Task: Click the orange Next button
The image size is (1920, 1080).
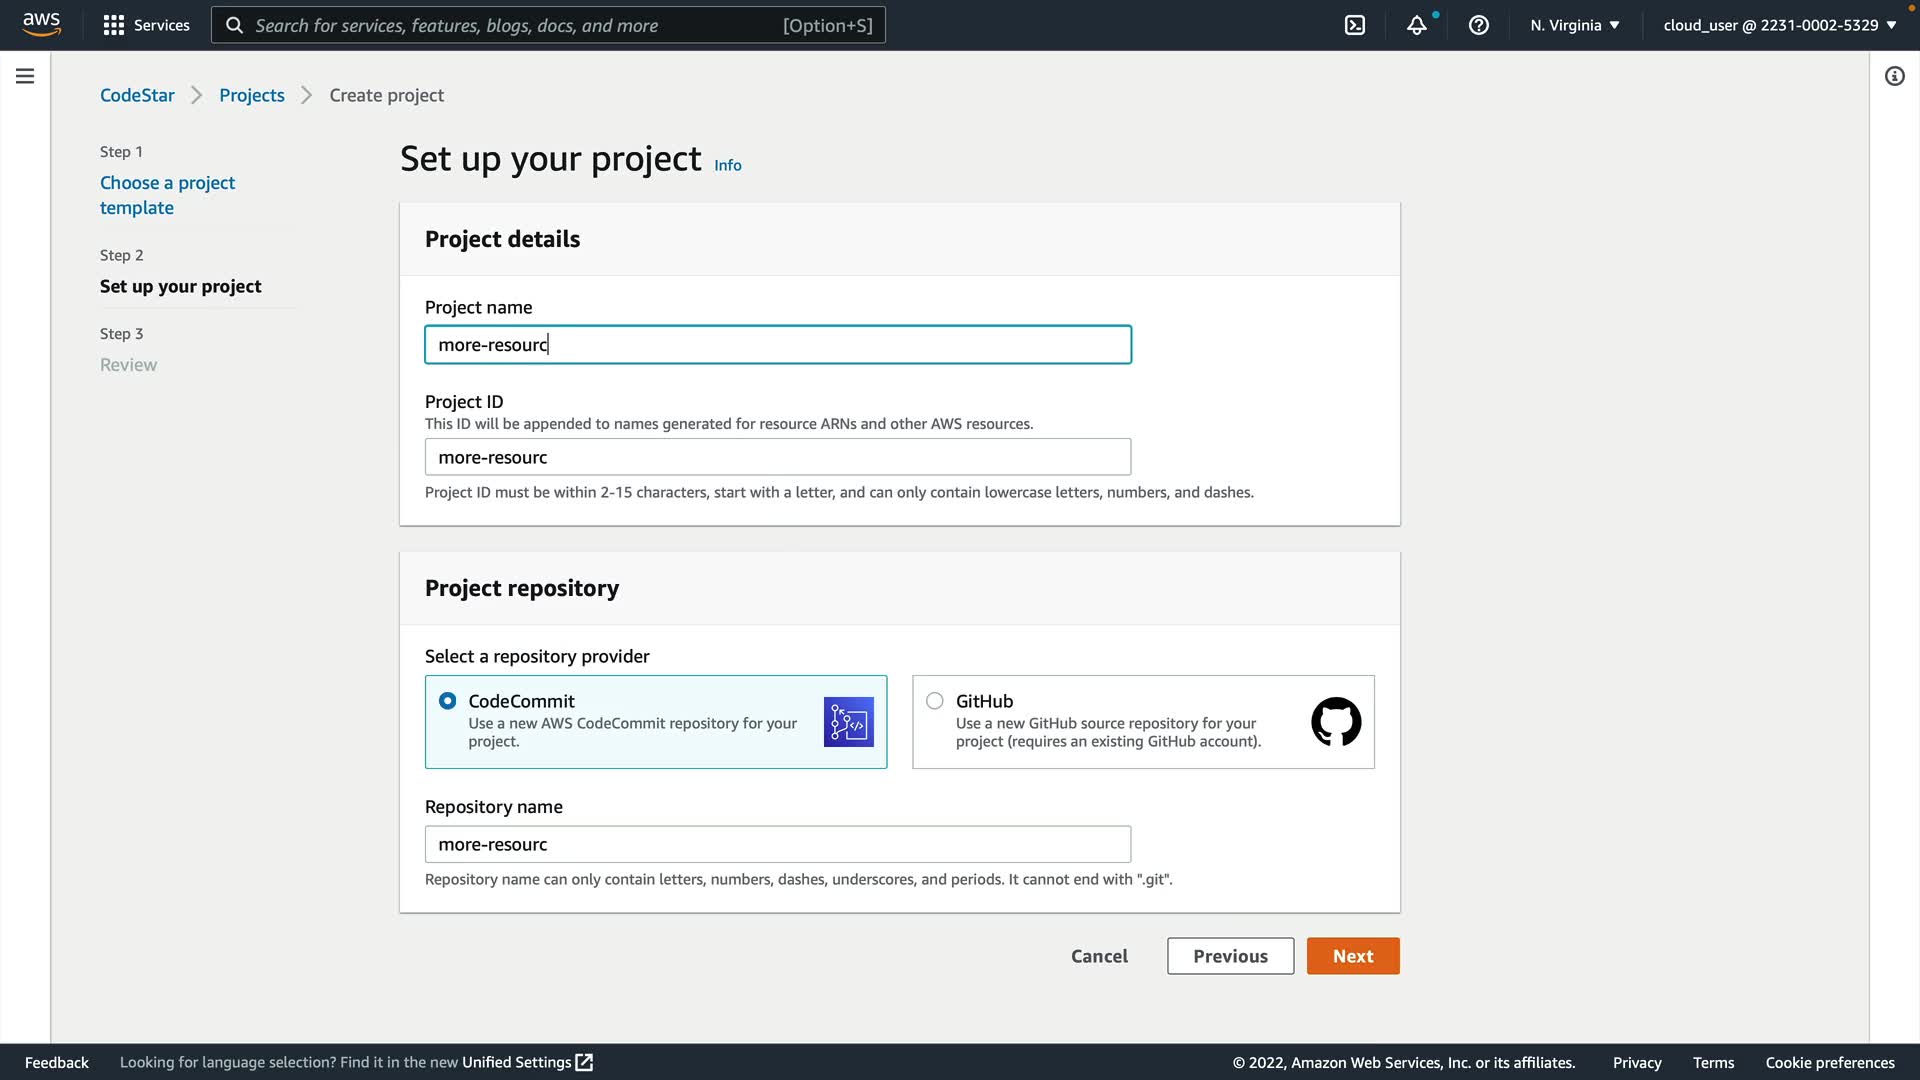Action: [1352, 956]
